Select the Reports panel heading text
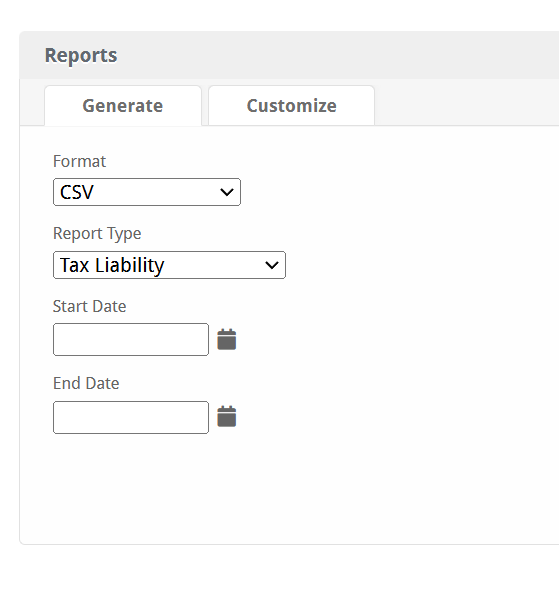Viewport: 559px width, 590px height. [x=81, y=56]
